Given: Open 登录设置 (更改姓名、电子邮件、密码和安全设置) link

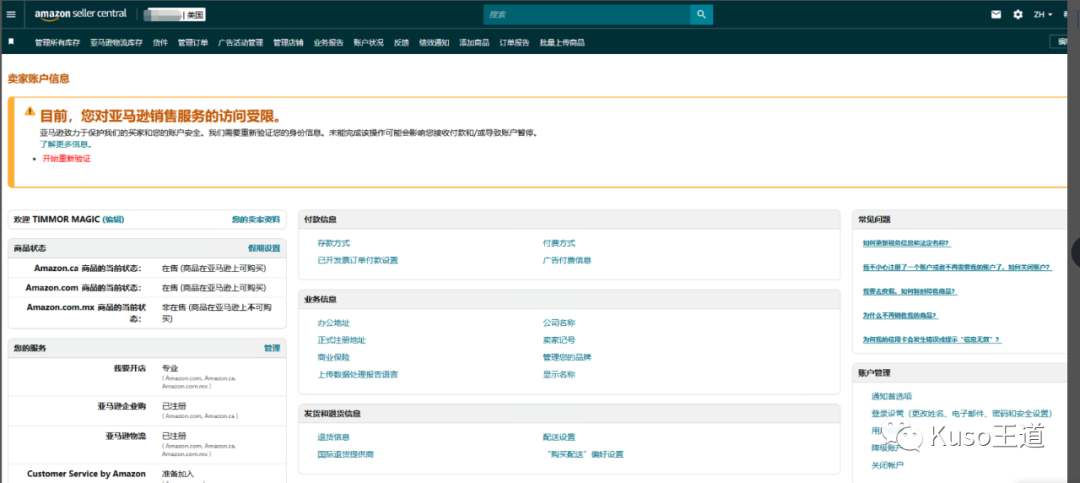Looking at the screenshot, I should [x=962, y=413].
